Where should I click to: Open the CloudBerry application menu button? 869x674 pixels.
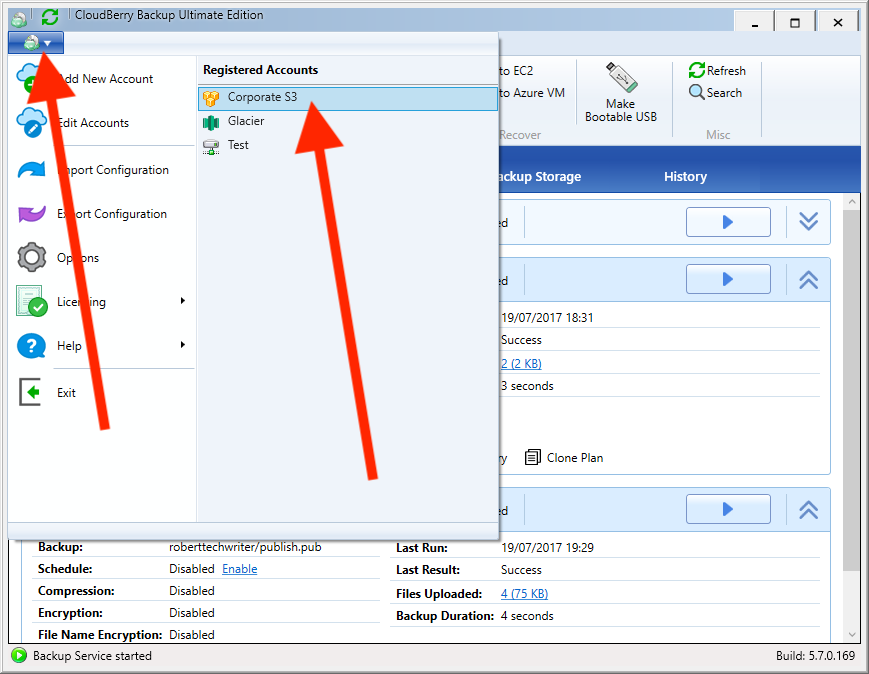click(x=36, y=43)
